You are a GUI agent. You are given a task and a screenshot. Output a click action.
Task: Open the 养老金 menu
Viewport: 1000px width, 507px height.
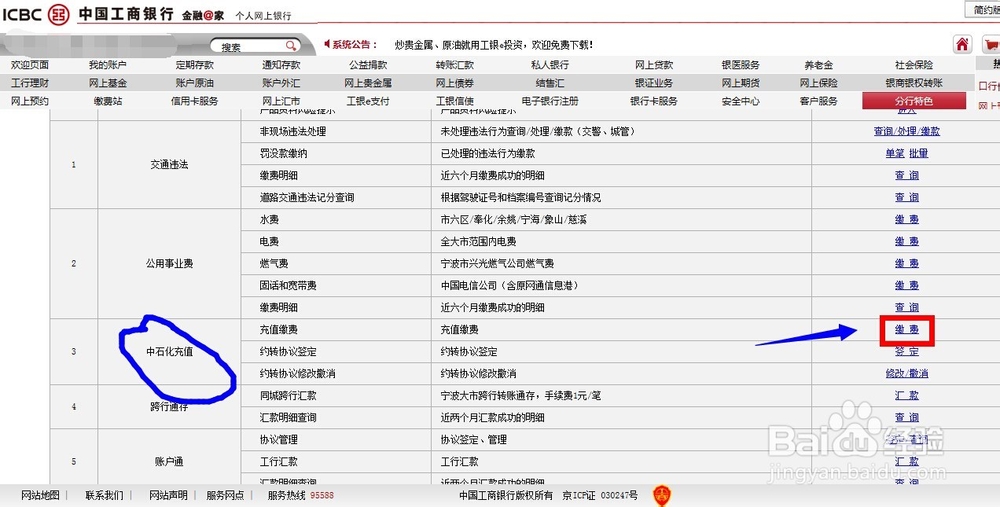819,65
